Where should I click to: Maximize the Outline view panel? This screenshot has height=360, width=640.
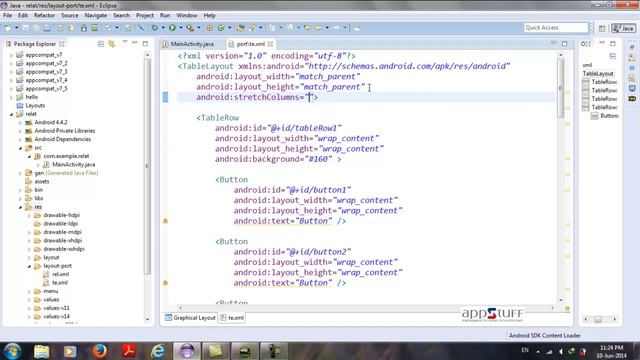coord(613,43)
